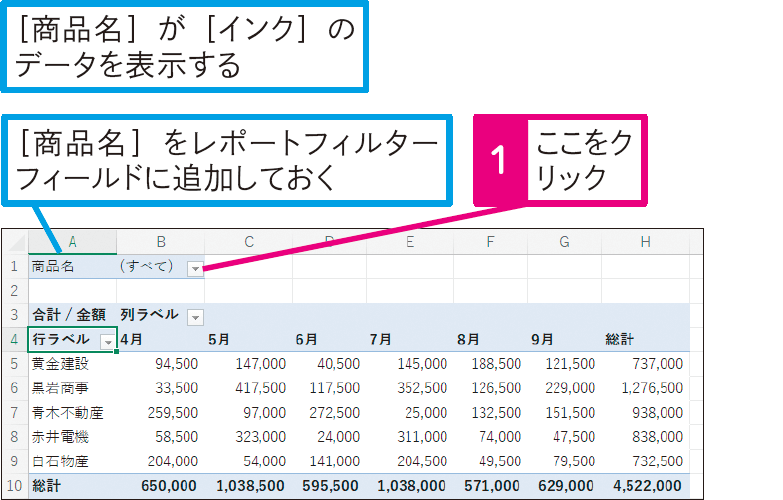Click the 商品名 cell in A1

[54, 267]
